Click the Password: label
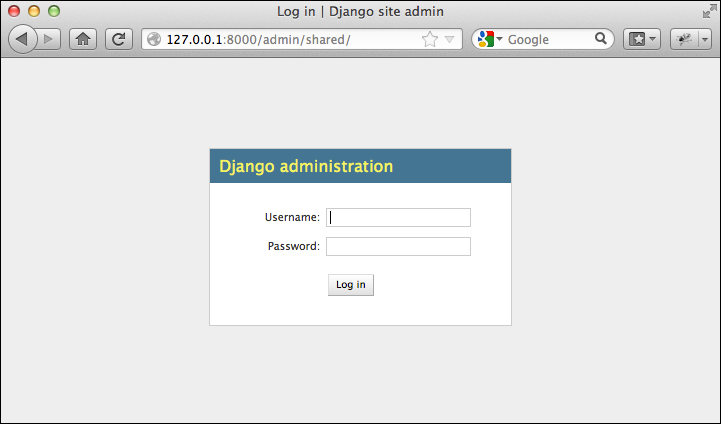Image resolution: width=721 pixels, height=424 pixels. click(294, 246)
